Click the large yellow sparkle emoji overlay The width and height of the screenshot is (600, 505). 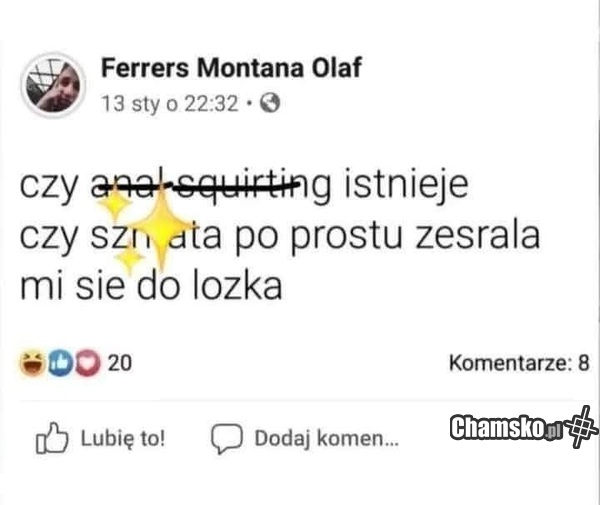[x=161, y=227]
